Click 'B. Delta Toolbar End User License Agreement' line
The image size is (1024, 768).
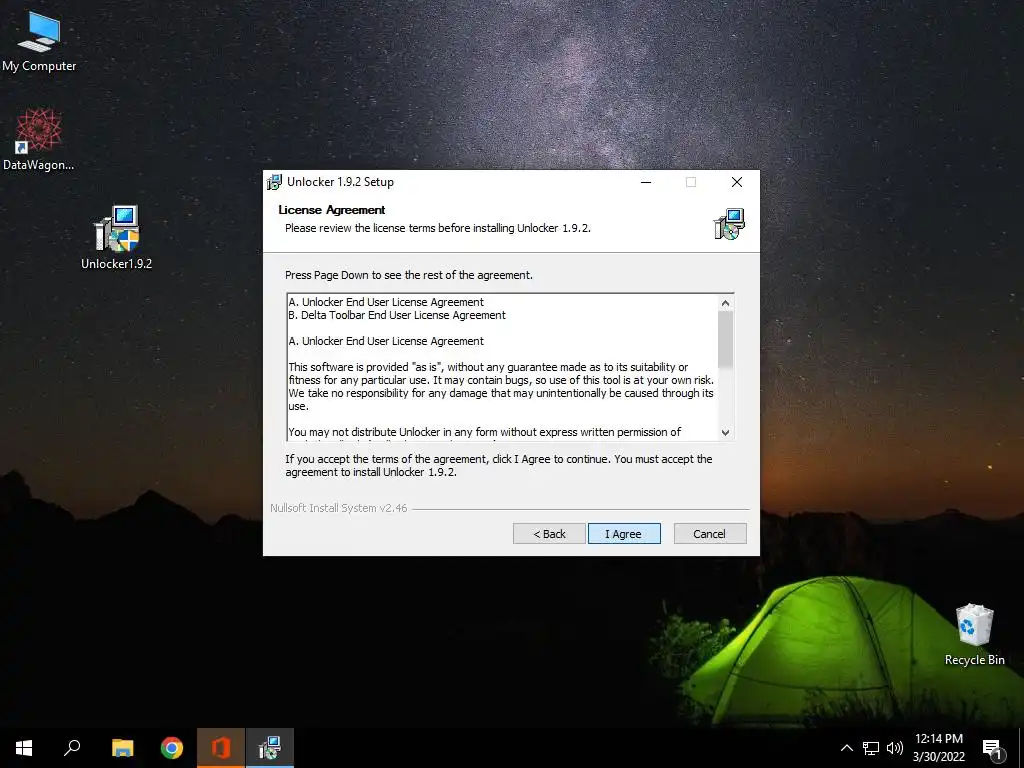[x=397, y=315]
